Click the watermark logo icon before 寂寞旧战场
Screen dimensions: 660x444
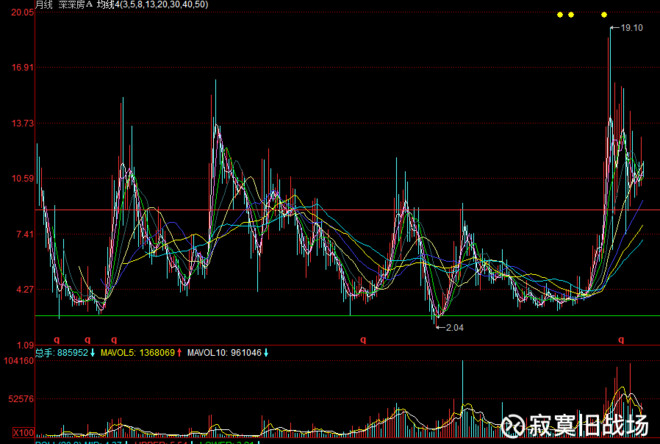(x=514, y=424)
